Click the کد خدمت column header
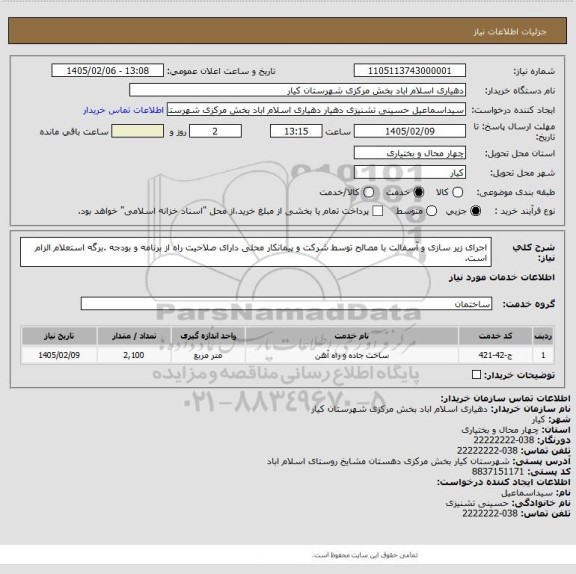Screen dimensions: 576x574 (x=495, y=336)
